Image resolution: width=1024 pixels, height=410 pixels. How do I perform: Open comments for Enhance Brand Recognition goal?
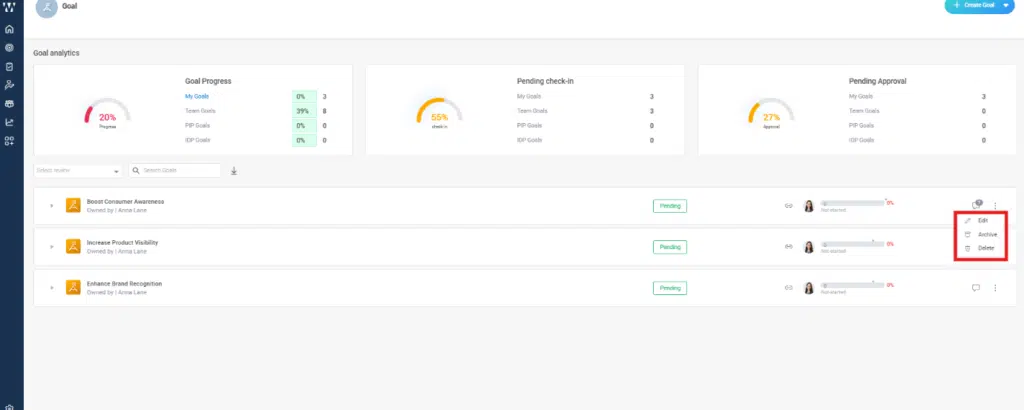click(x=976, y=288)
